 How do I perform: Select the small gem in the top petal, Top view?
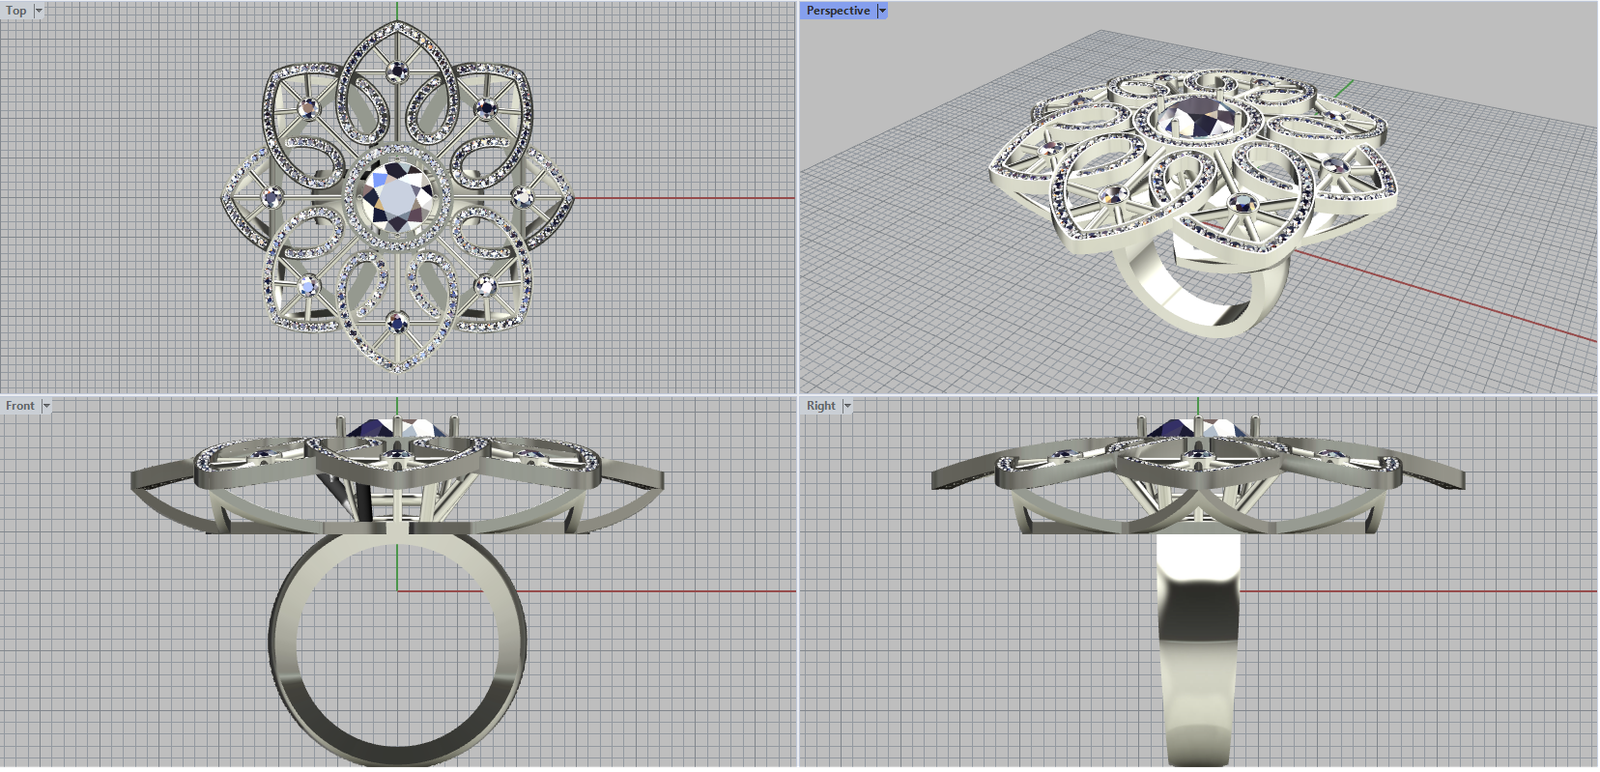pos(398,70)
